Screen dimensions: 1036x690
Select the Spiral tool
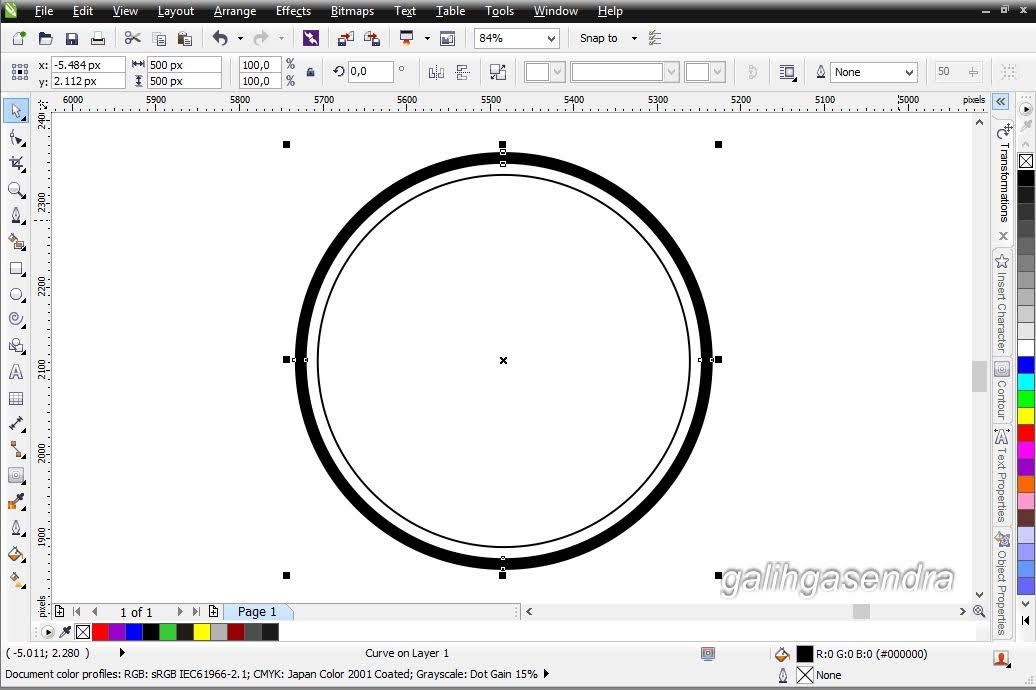tap(17, 320)
